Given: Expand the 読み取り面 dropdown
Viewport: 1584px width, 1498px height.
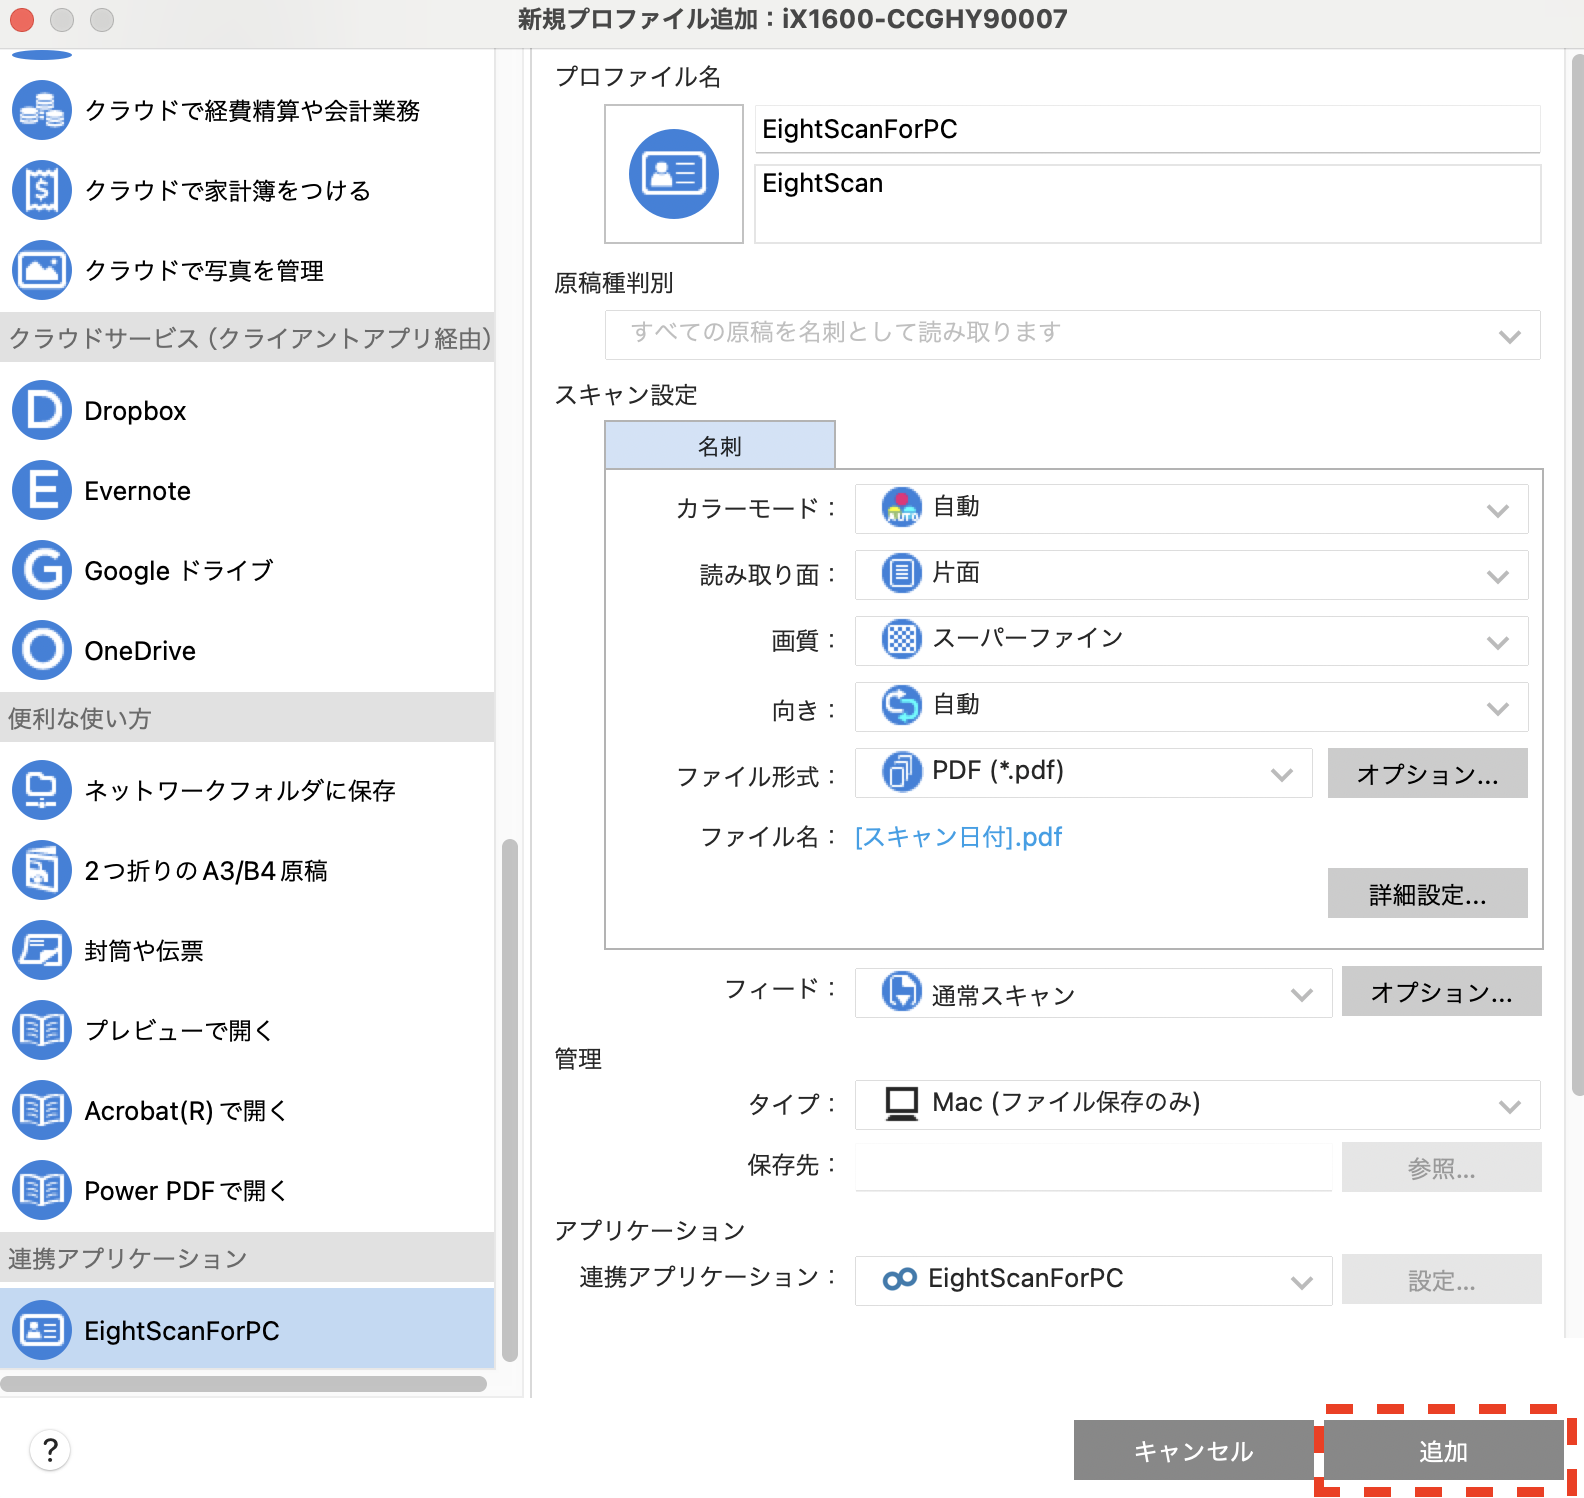Looking at the screenshot, I should (1191, 575).
